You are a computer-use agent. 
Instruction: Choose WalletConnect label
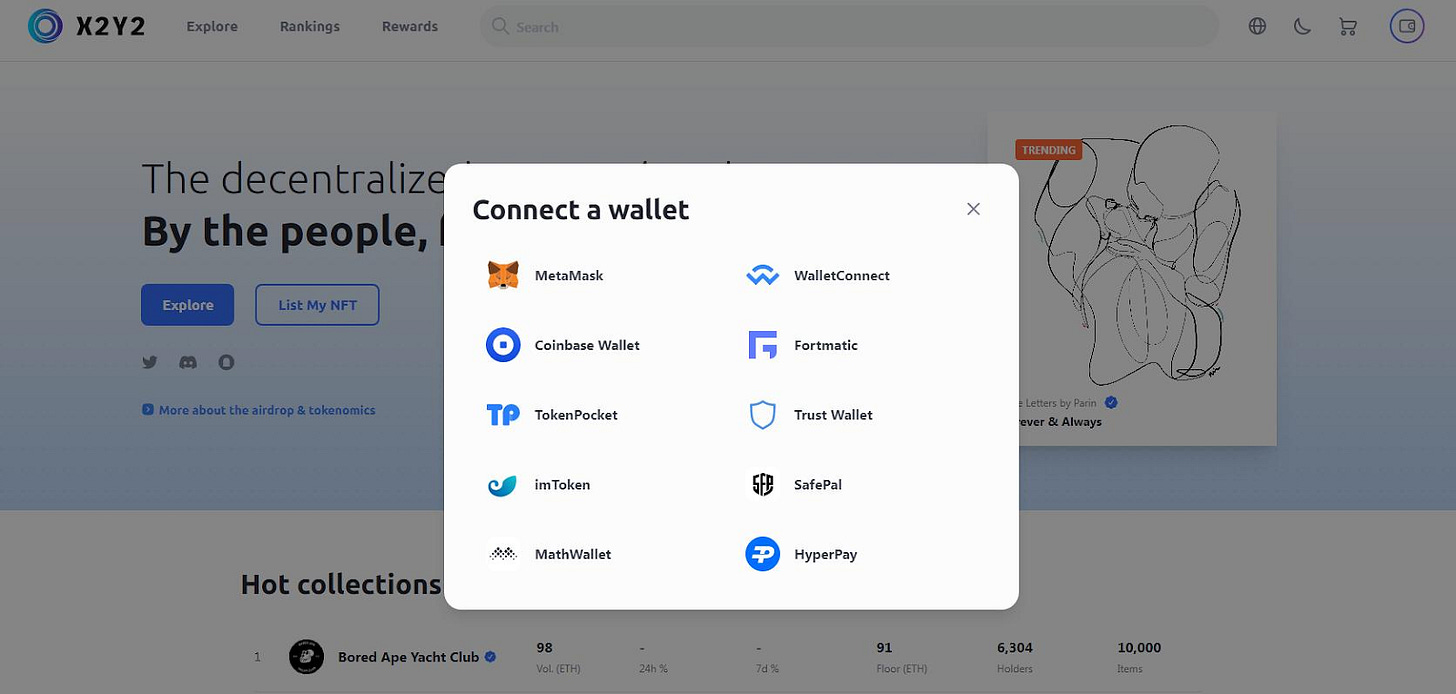click(x=842, y=276)
